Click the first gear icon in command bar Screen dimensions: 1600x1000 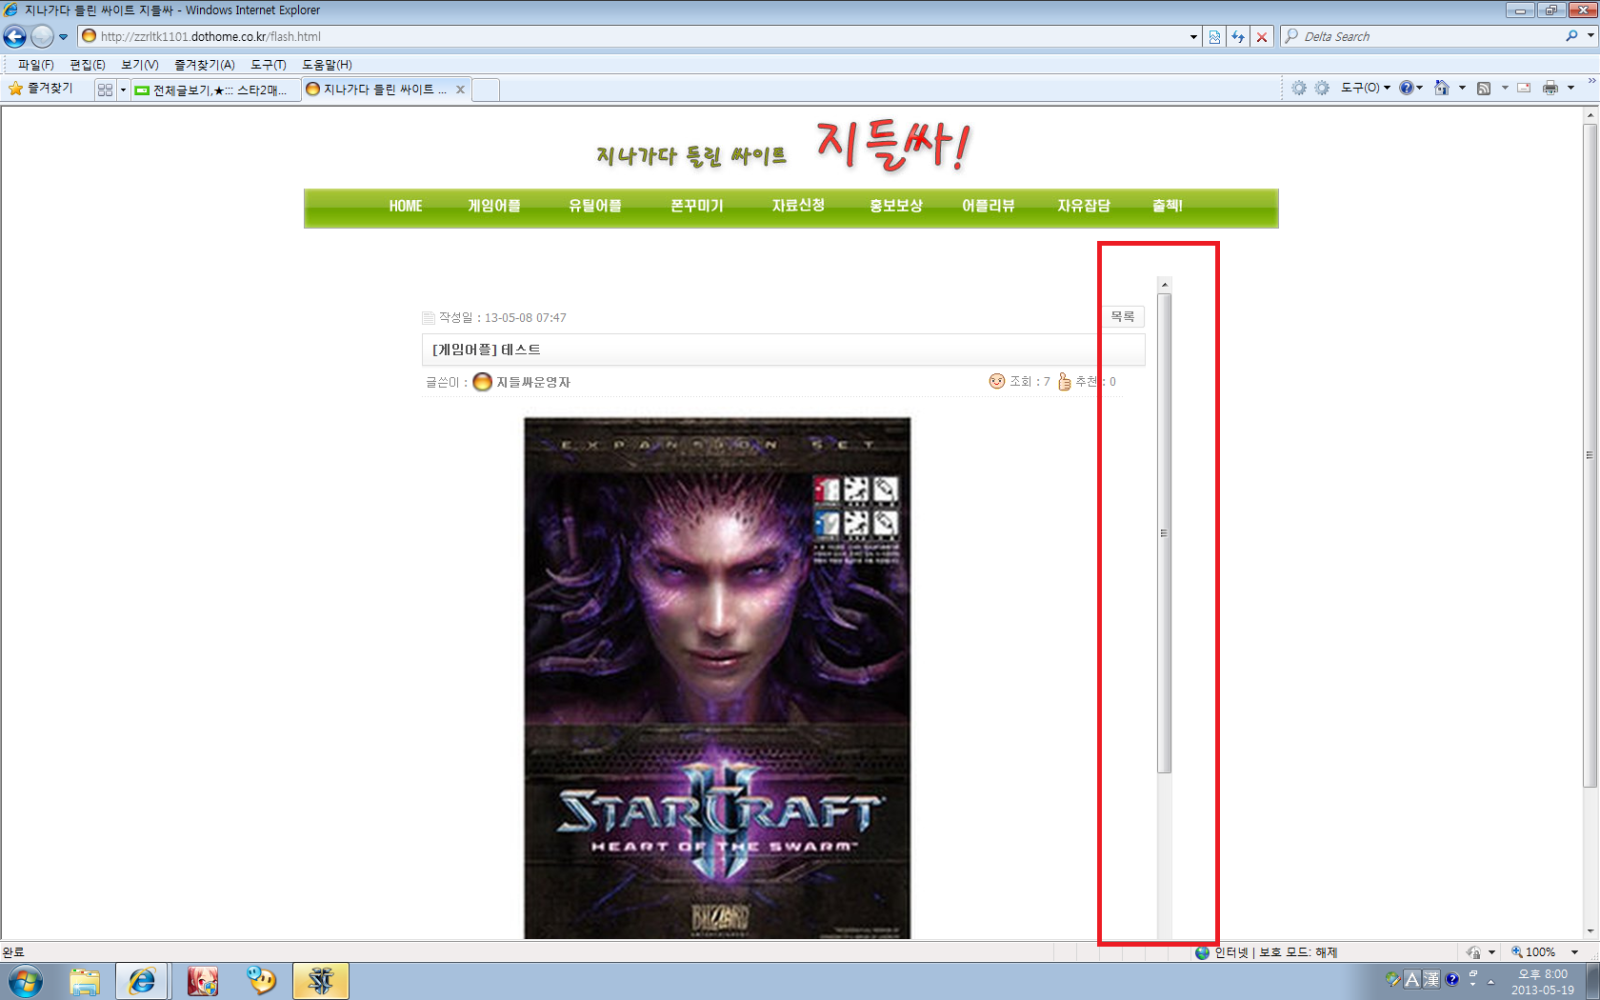[1298, 88]
